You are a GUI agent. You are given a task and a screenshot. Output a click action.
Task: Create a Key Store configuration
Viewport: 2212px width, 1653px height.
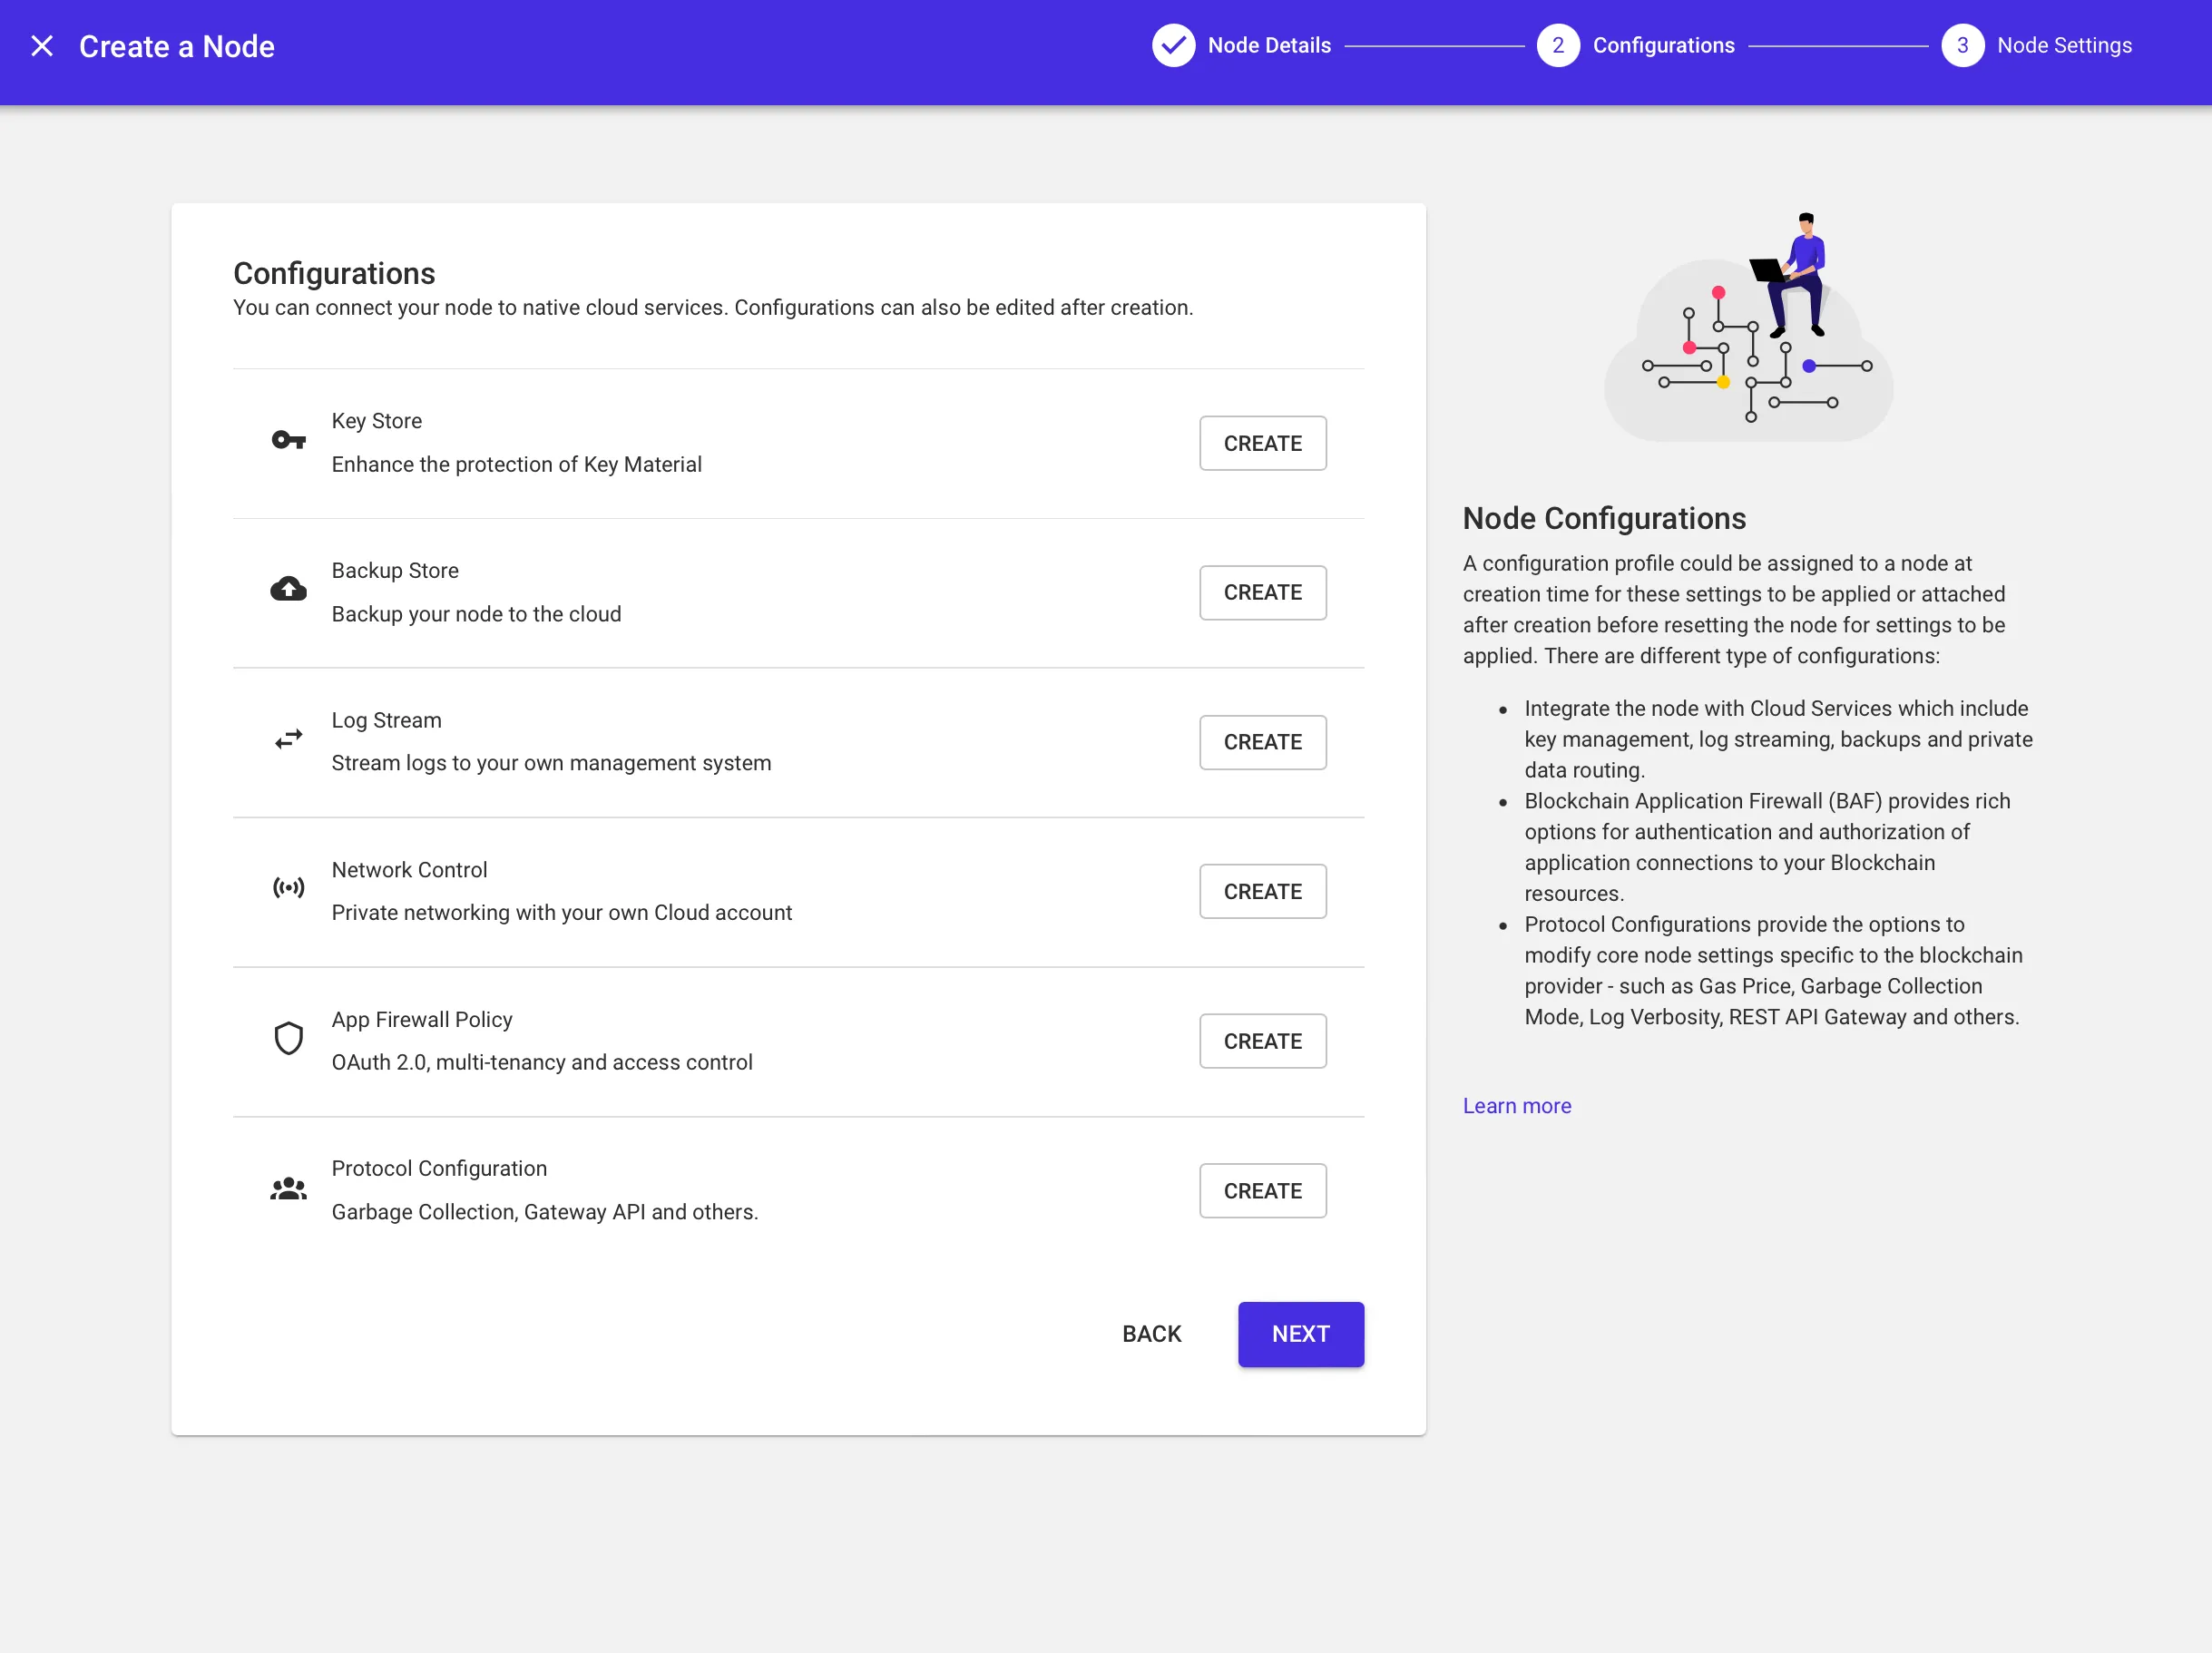click(1262, 443)
